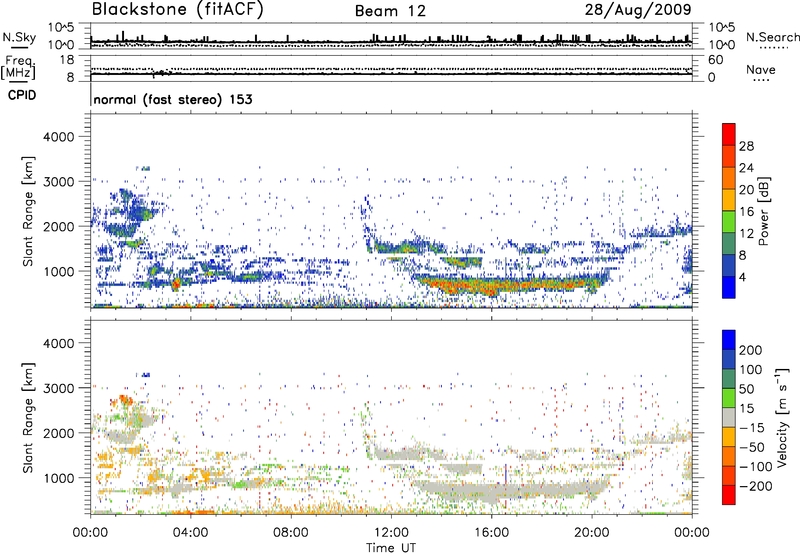Click the "18" frequency axis label
This screenshot has height=554, width=800.
(67, 60)
